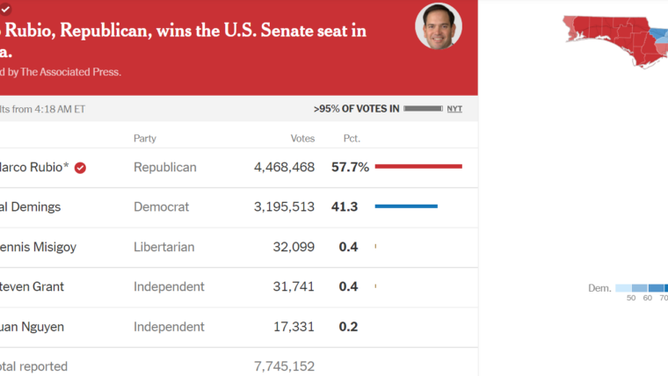This screenshot has width=668, height=376.
Task: Click Marco Rubio's circular portrait photo
Action: pyautogui.click(x=438, y=26)
